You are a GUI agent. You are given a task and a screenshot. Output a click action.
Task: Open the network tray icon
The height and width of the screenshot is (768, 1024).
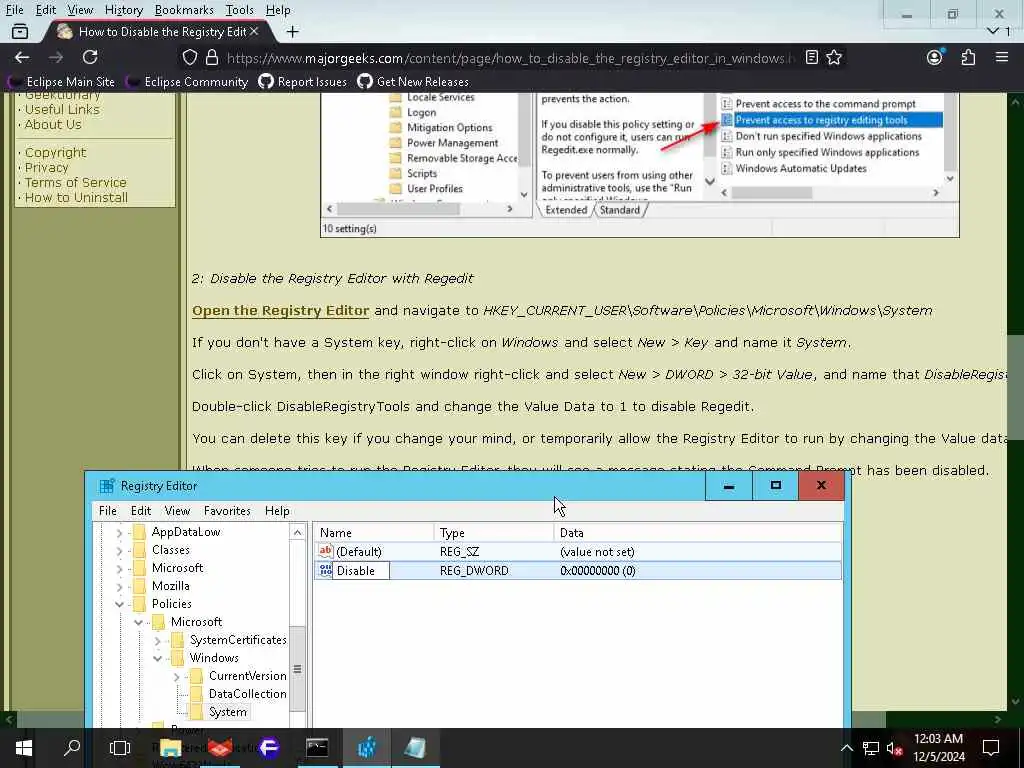871,749
